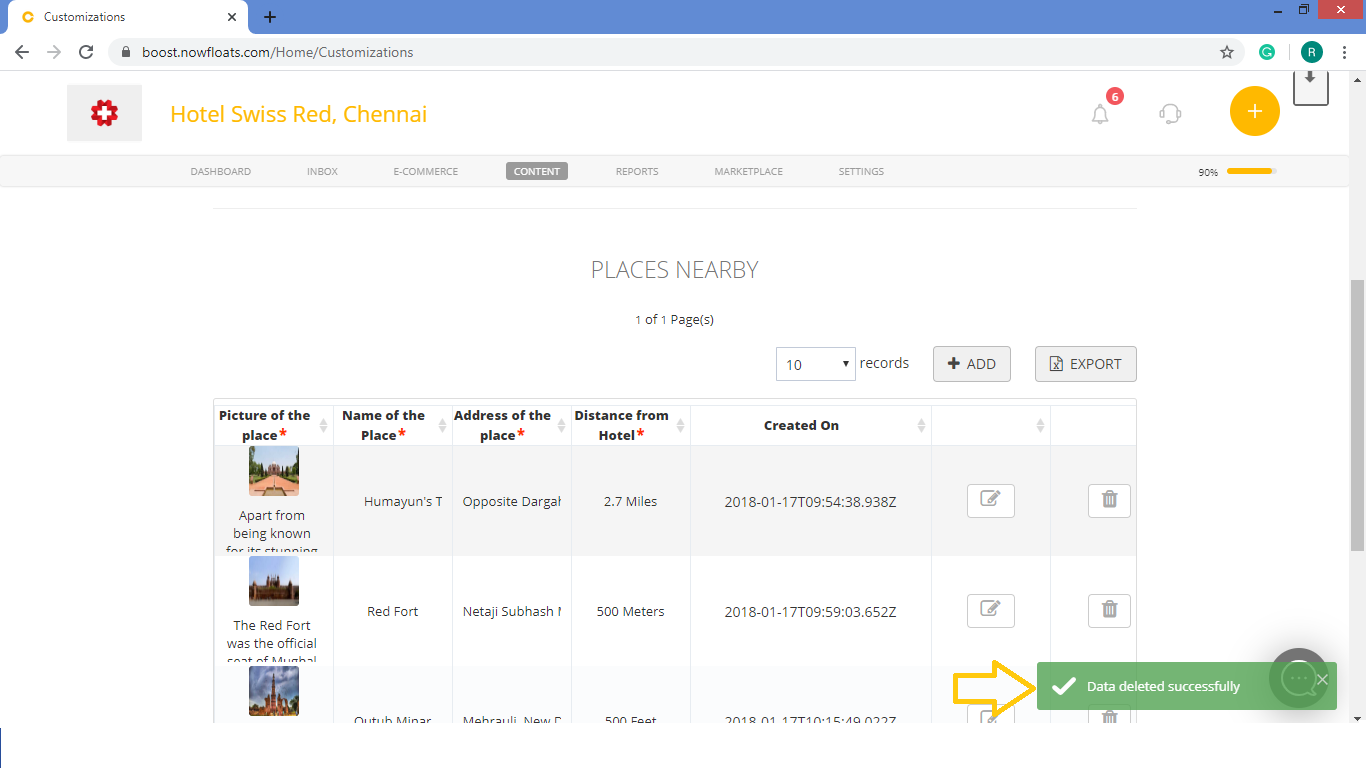Go back to previous page
1366x768 pixels.
22,52
